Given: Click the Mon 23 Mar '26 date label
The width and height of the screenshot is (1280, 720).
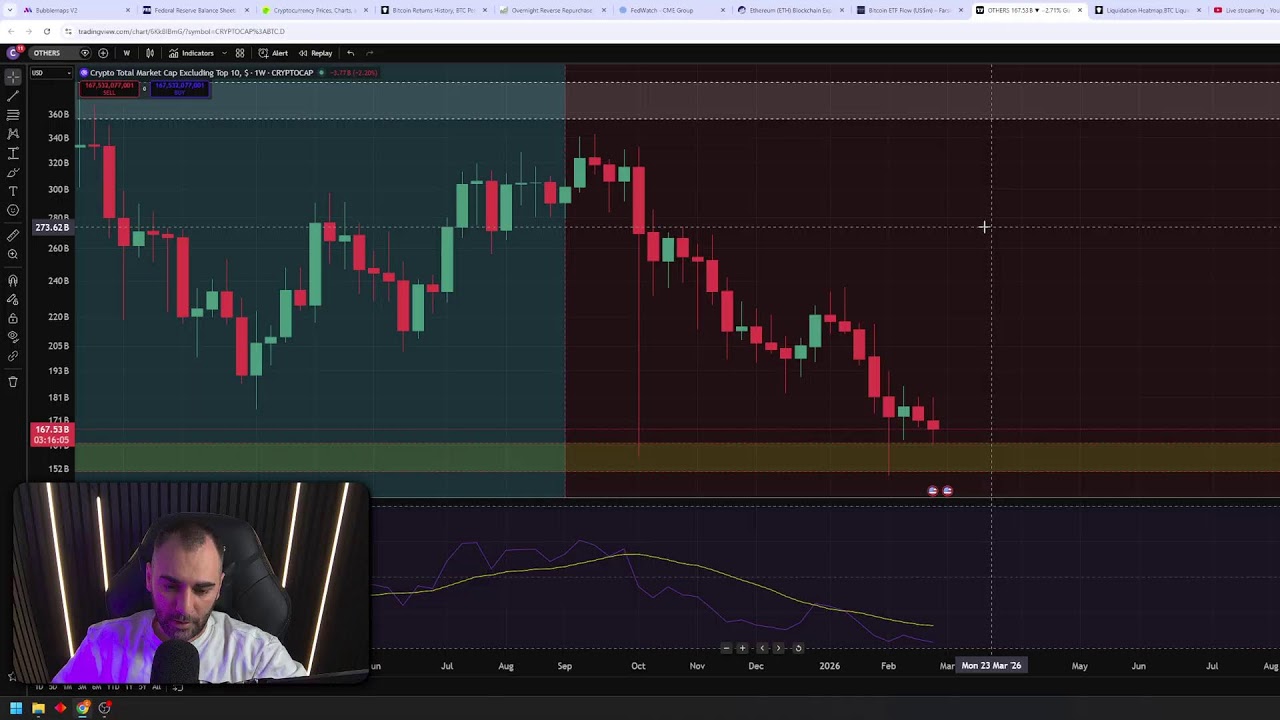Looking at the screenshot, I should coord(991,666).
